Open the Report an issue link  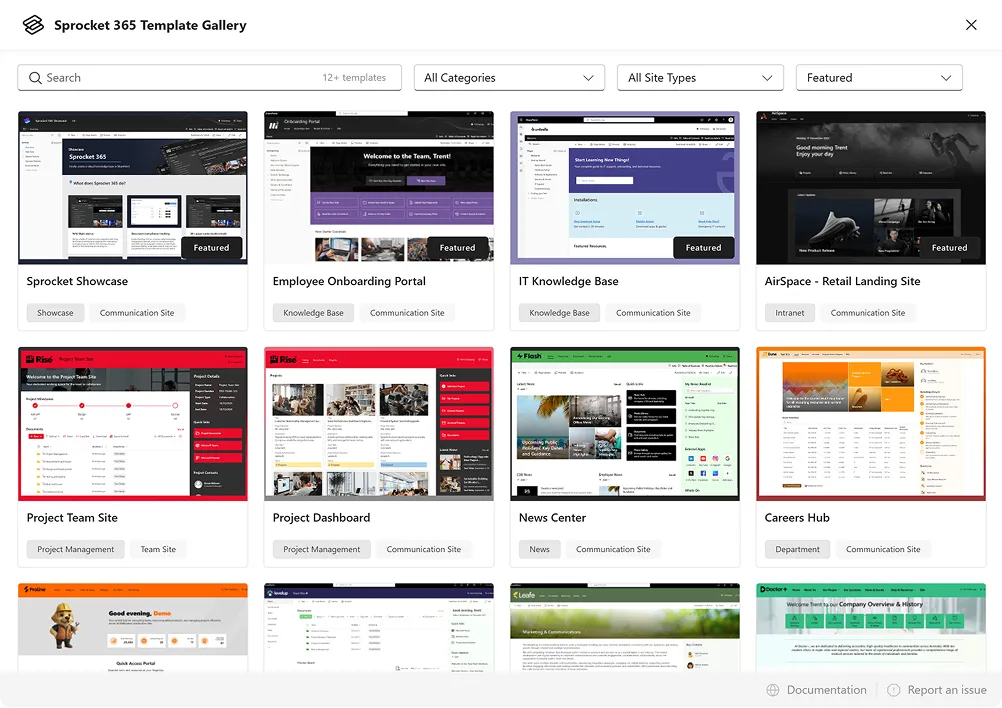click(946, 690)
